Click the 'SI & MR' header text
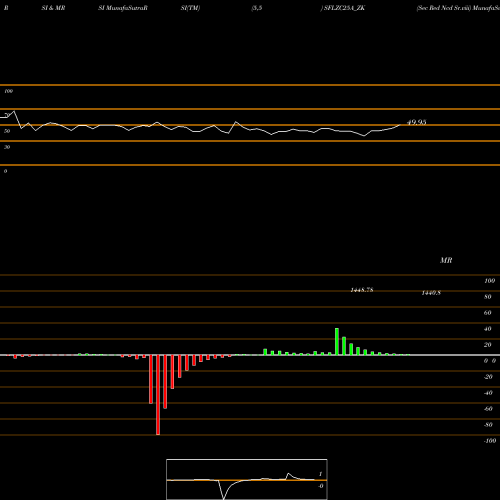The width and height of the screenshot is (500, 500). [x=53, y=8]
